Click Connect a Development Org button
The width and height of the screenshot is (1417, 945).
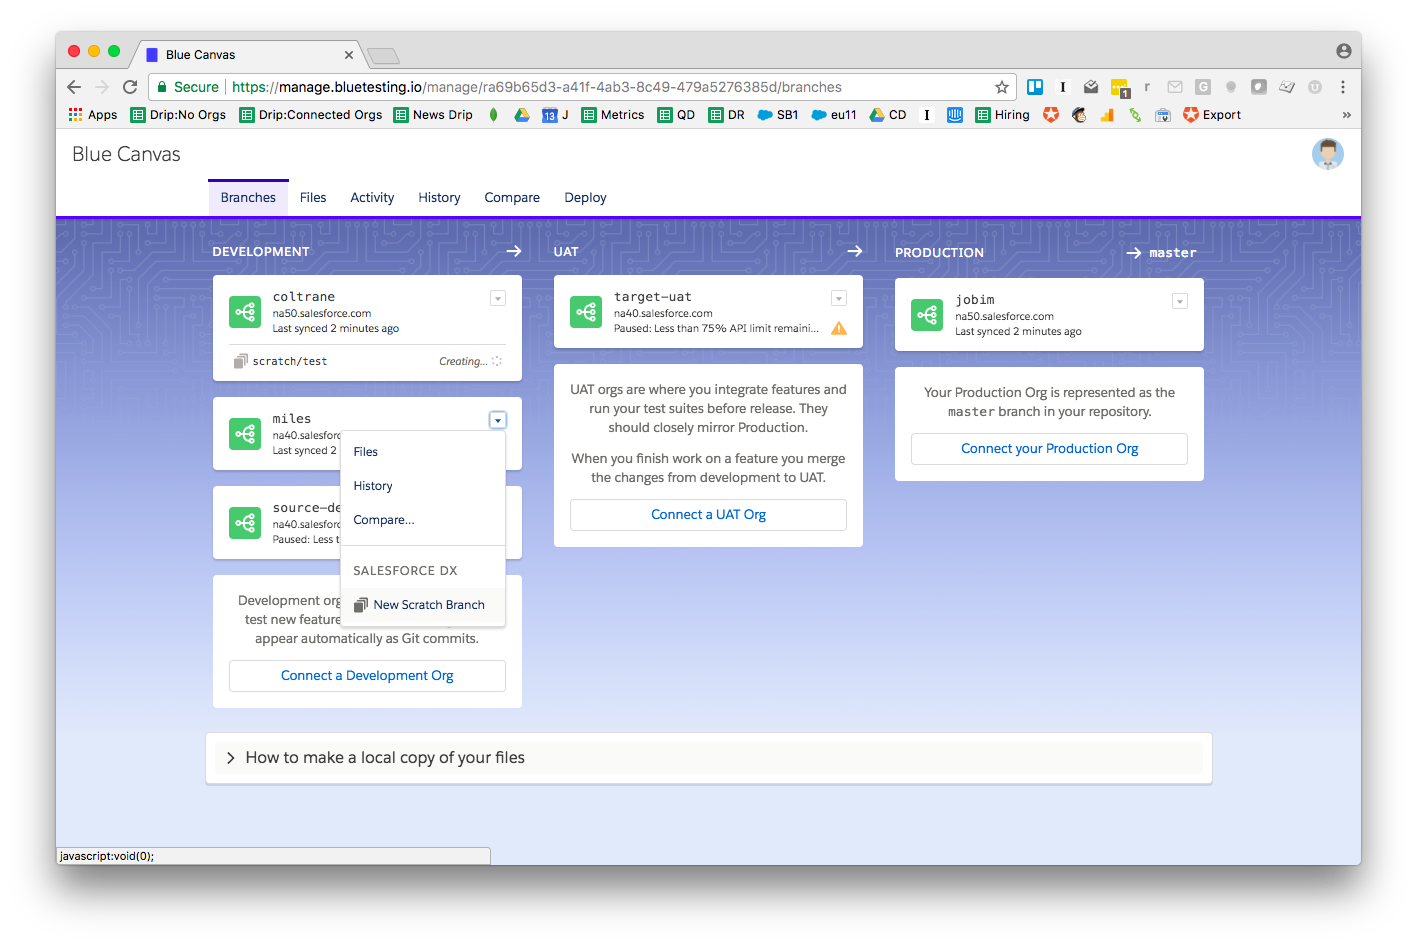point(367,676)
